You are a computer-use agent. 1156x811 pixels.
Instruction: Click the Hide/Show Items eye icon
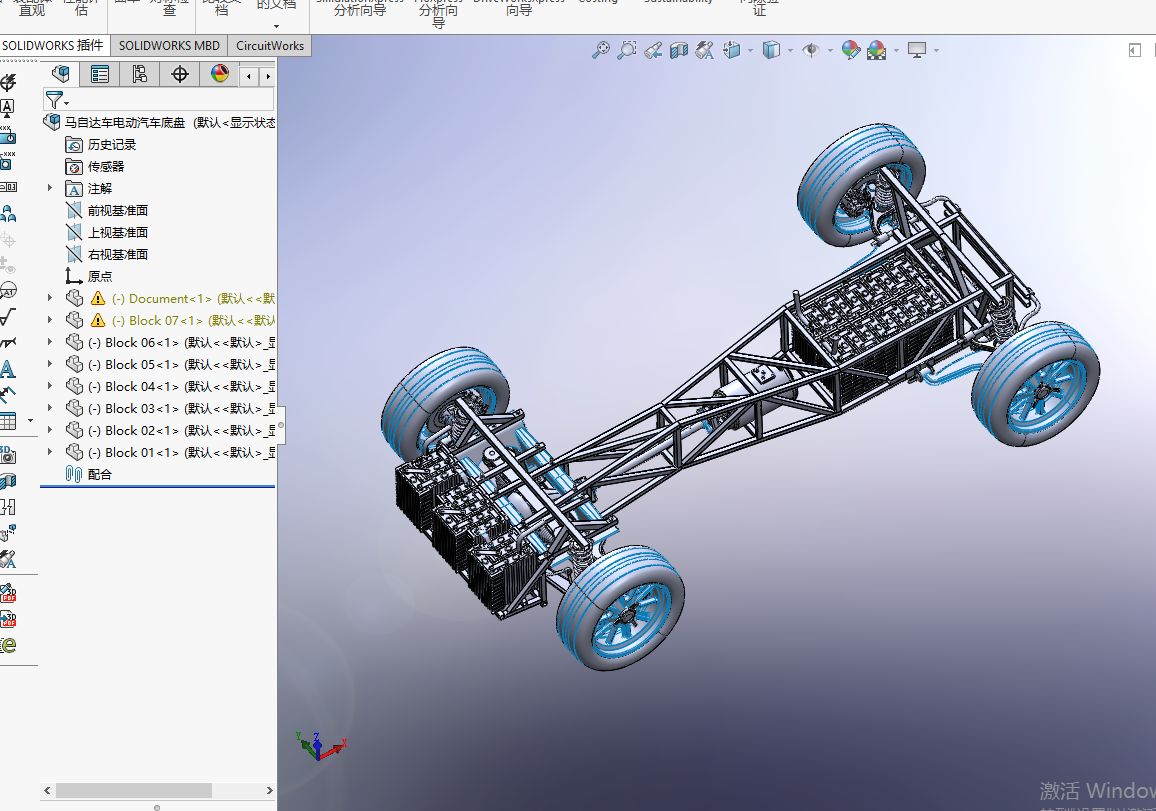click(811, 50)
